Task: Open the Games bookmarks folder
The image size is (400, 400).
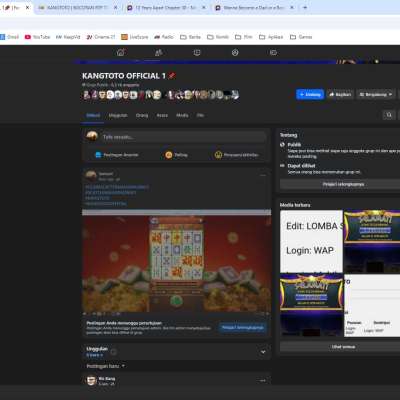Action: pos(301,37)
